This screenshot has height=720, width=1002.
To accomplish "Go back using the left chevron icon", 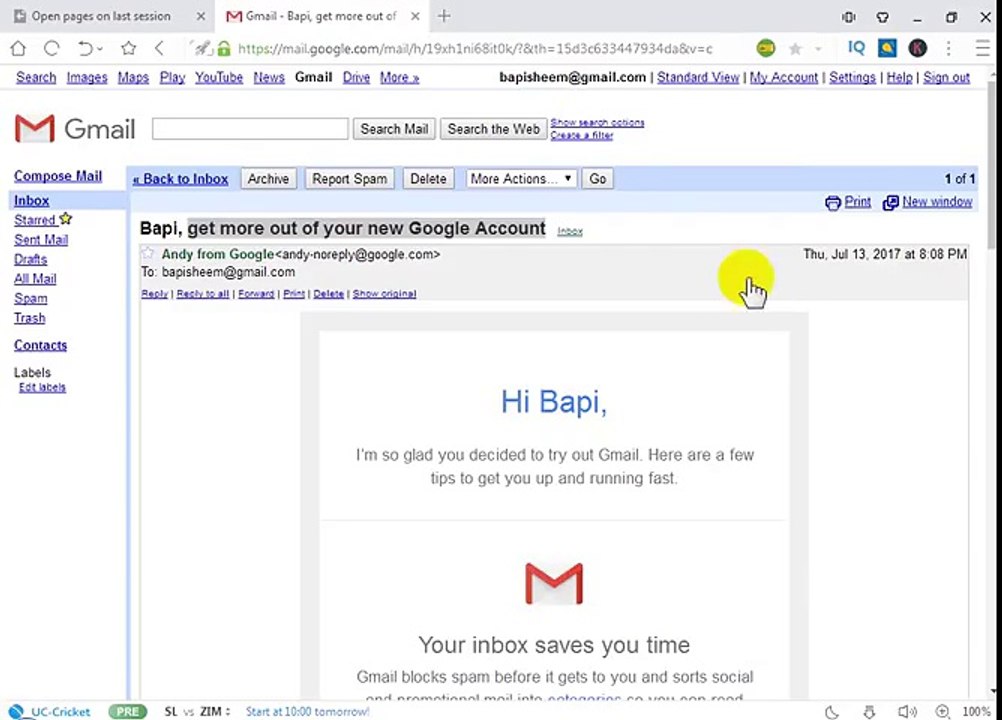I will 159,49.
